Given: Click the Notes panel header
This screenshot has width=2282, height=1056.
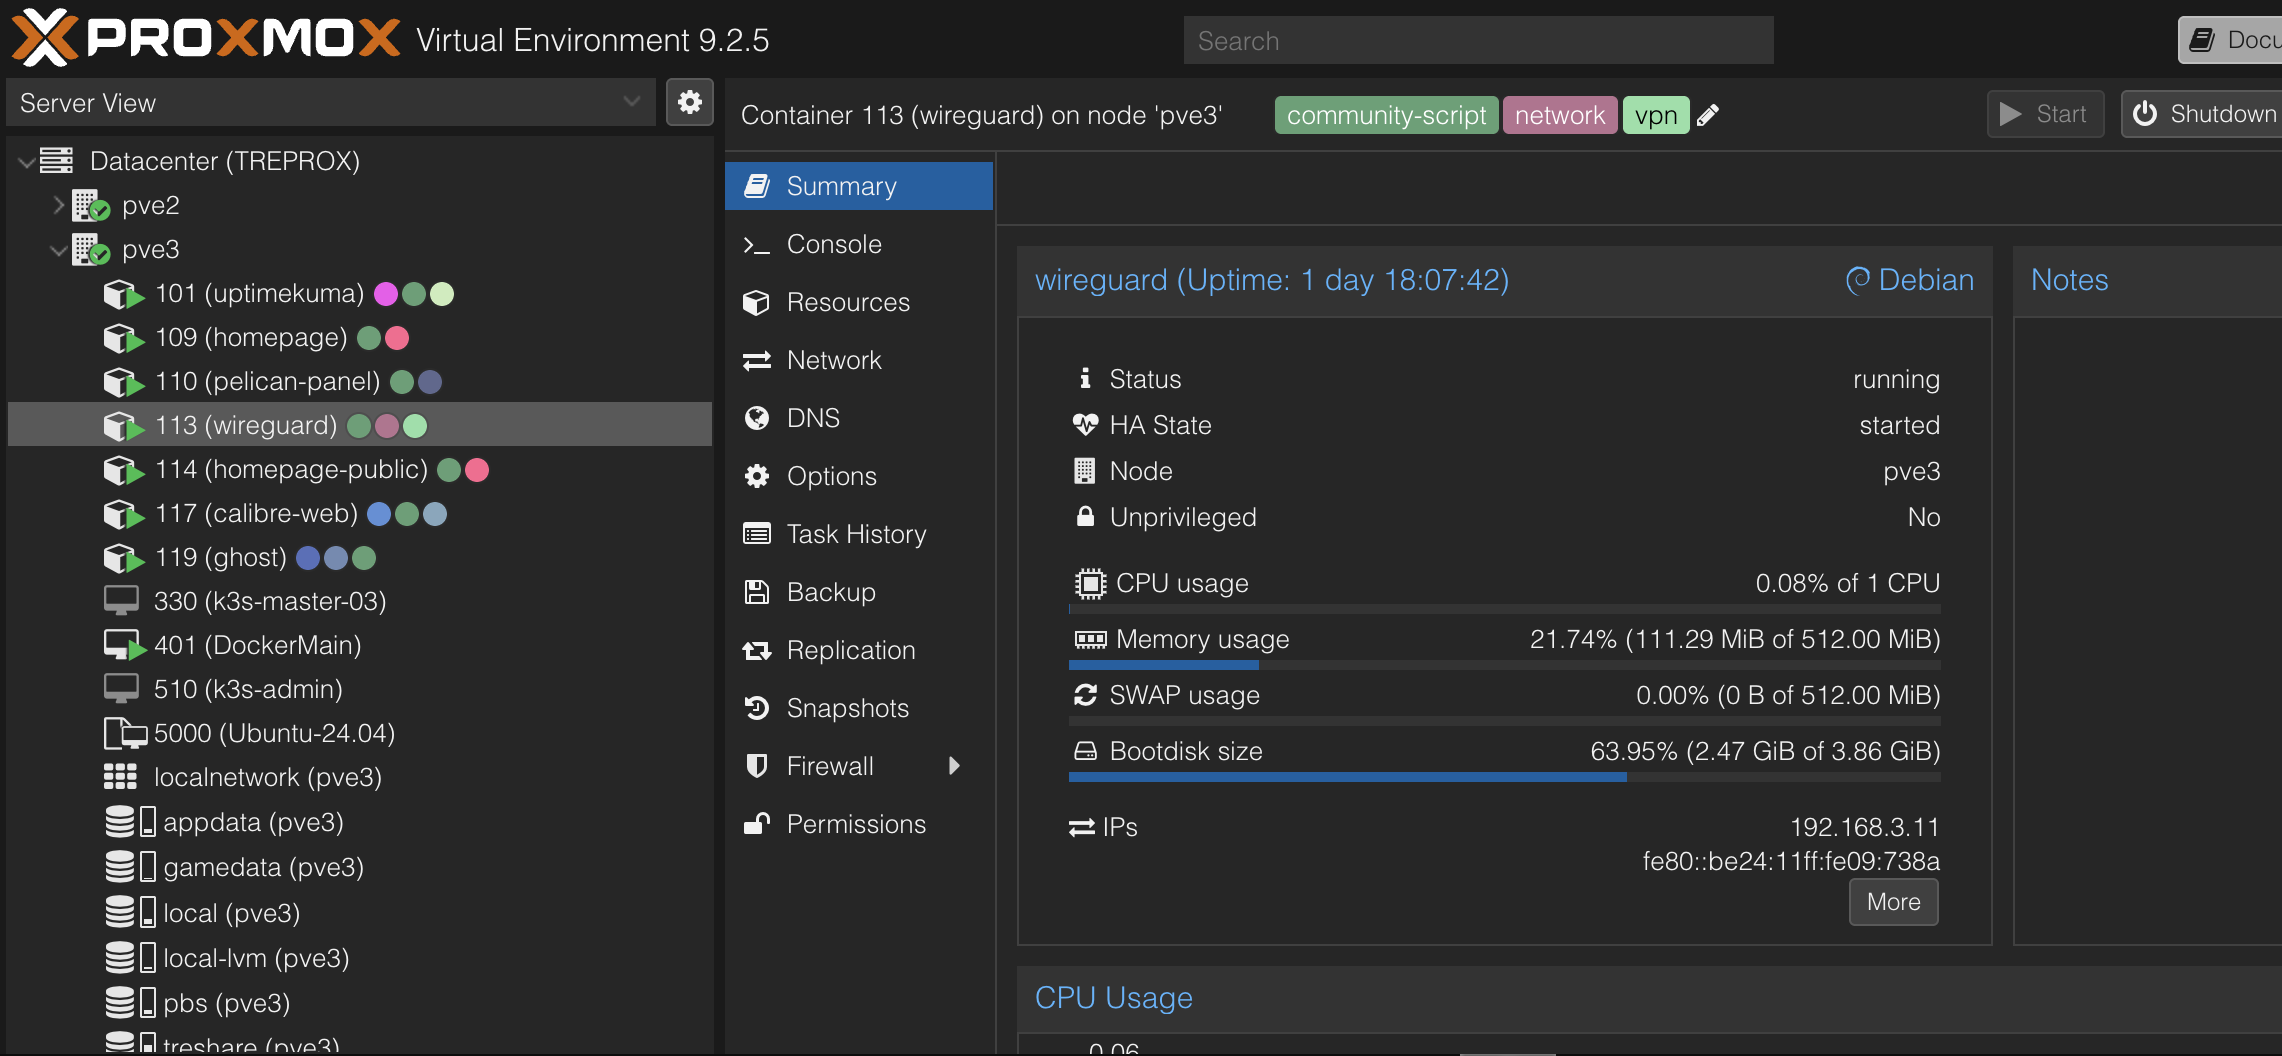Looking at the screenshot, I should 2147,280.
